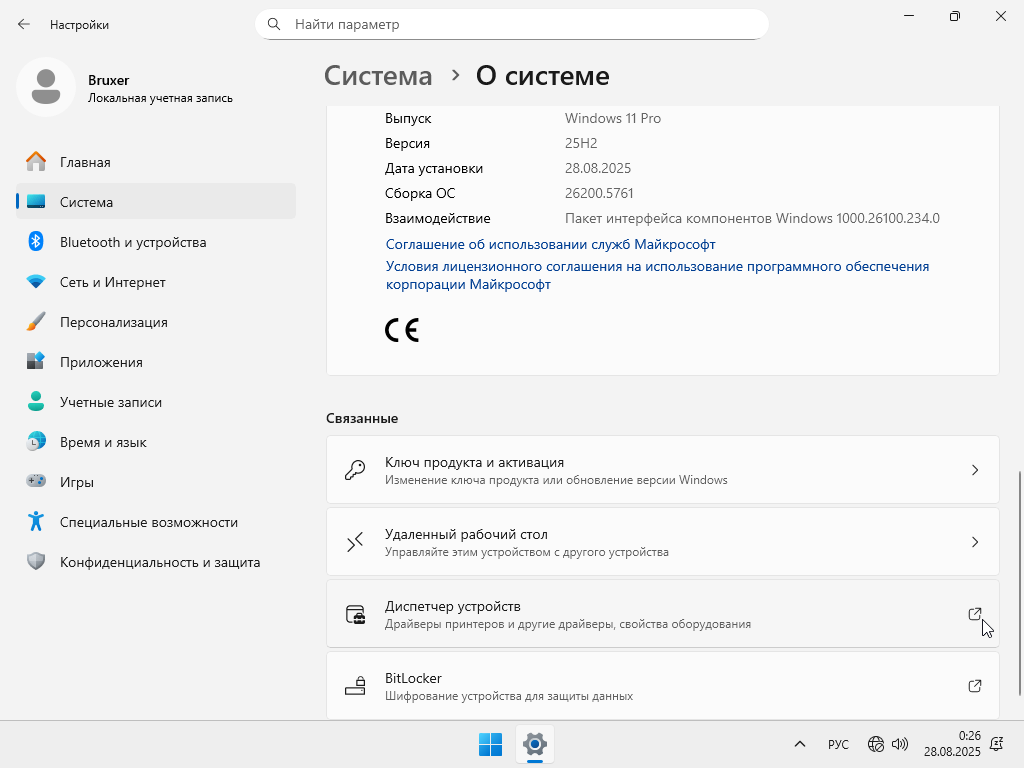
Task: Open Специальные возможности page
Action: coord(148,522)
